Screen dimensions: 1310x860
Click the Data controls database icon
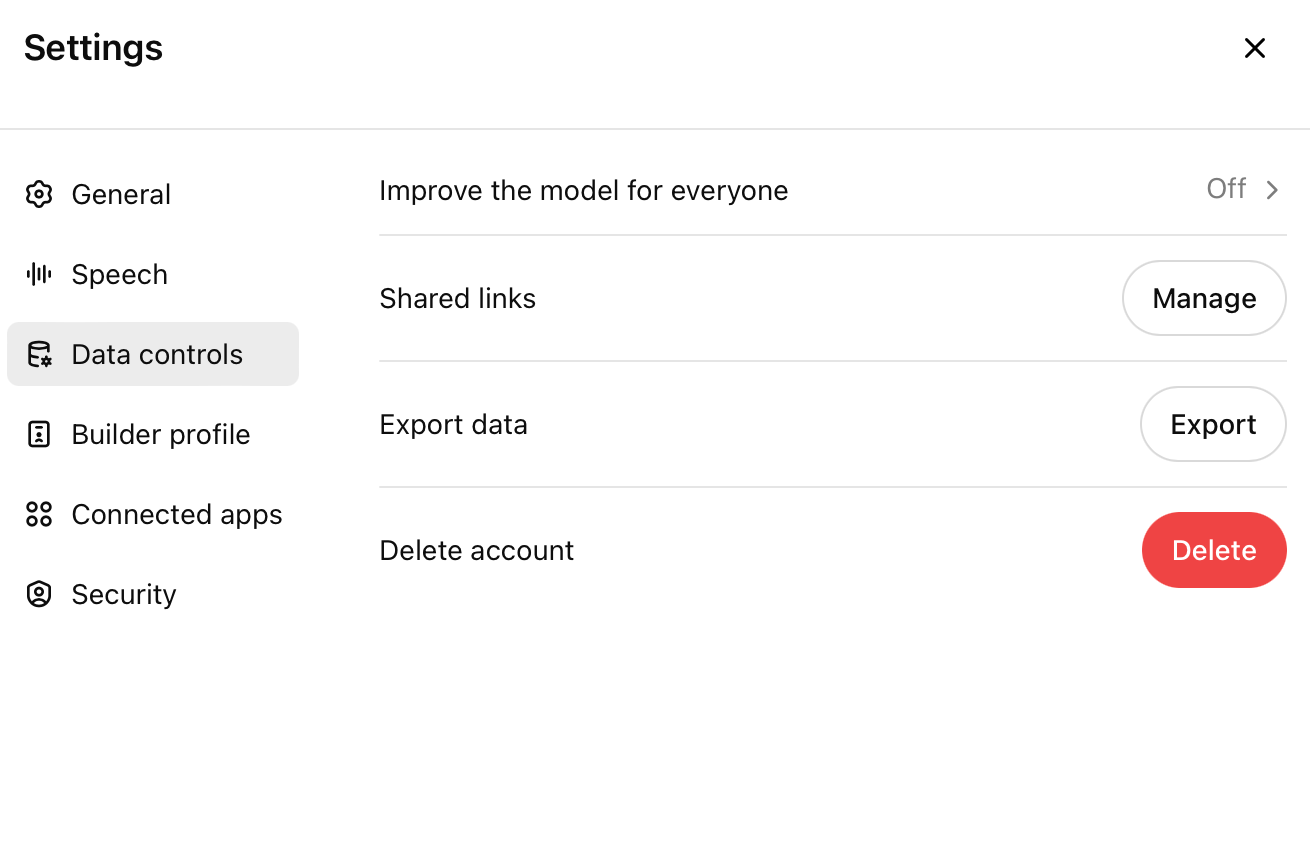coord(39,354)
